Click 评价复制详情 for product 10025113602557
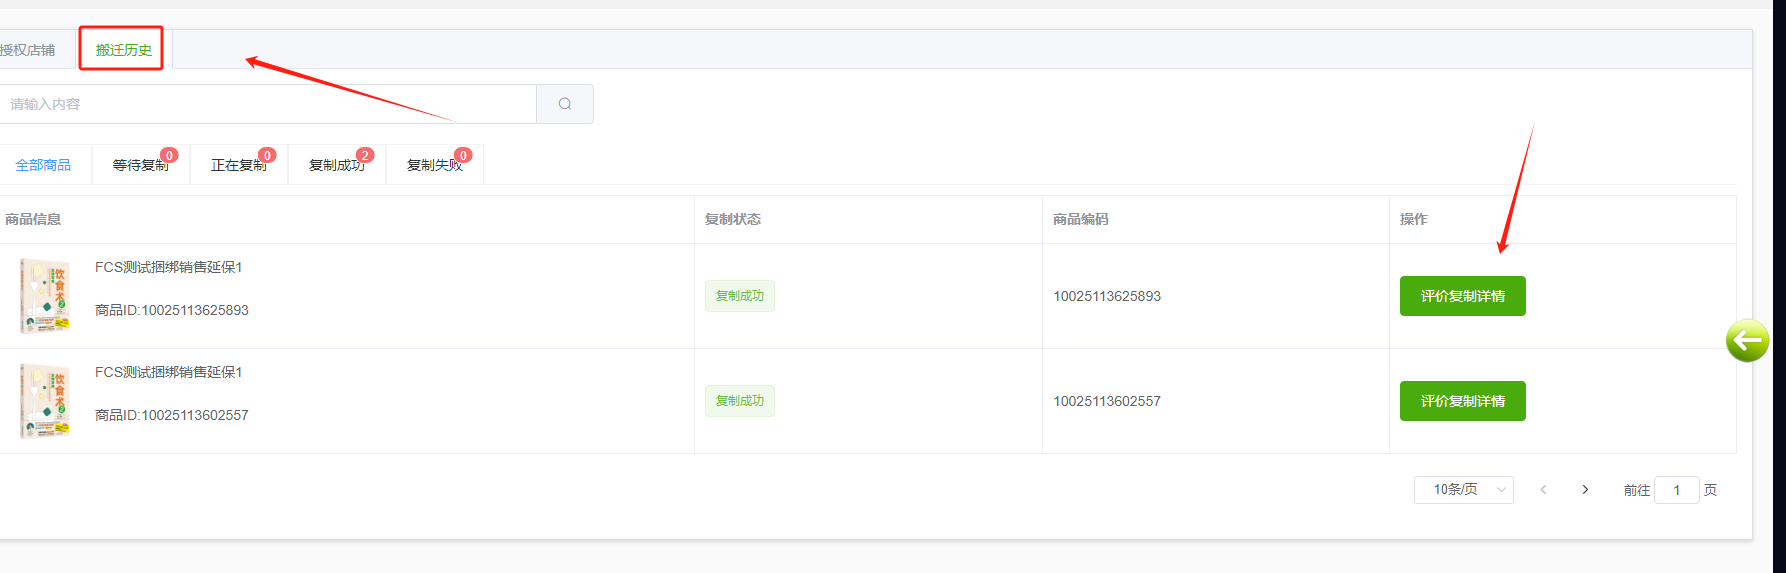The image size is (1786, 573). [x=1462, y=401]
